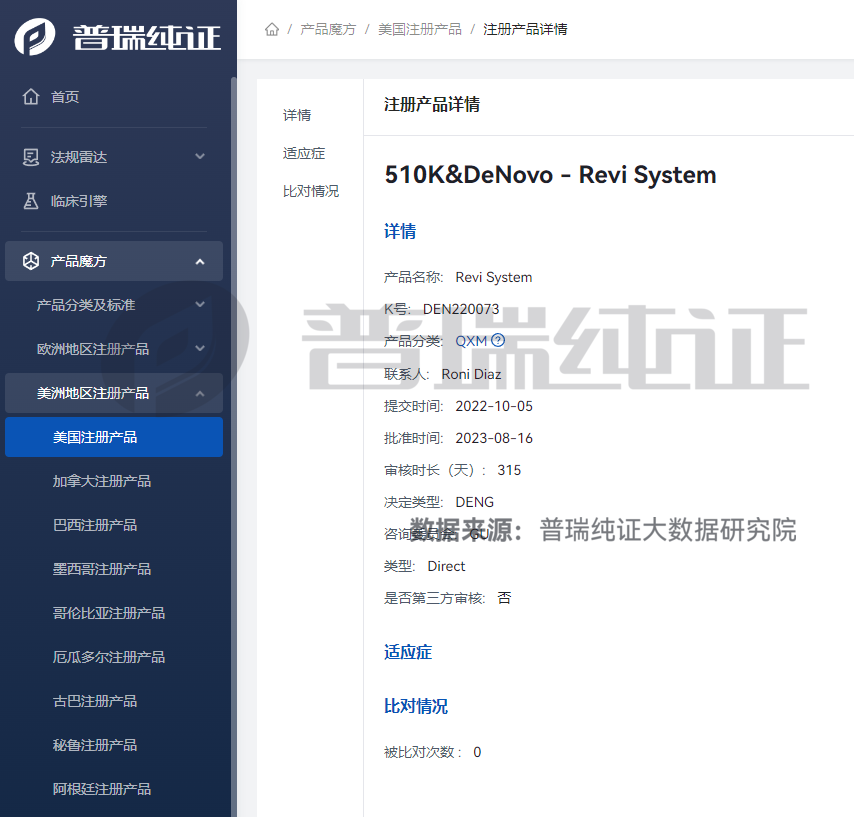
Task: Click the 批准时间 value 2023-08-16
Action: 494,438
